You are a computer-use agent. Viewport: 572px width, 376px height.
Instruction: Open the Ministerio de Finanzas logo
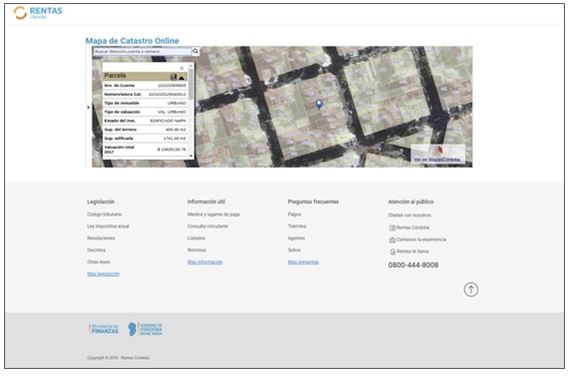104,329
